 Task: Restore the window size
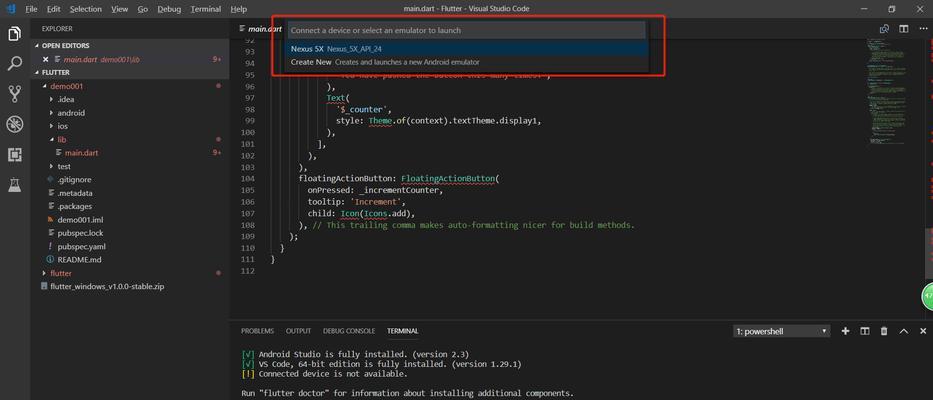[891, 9]
